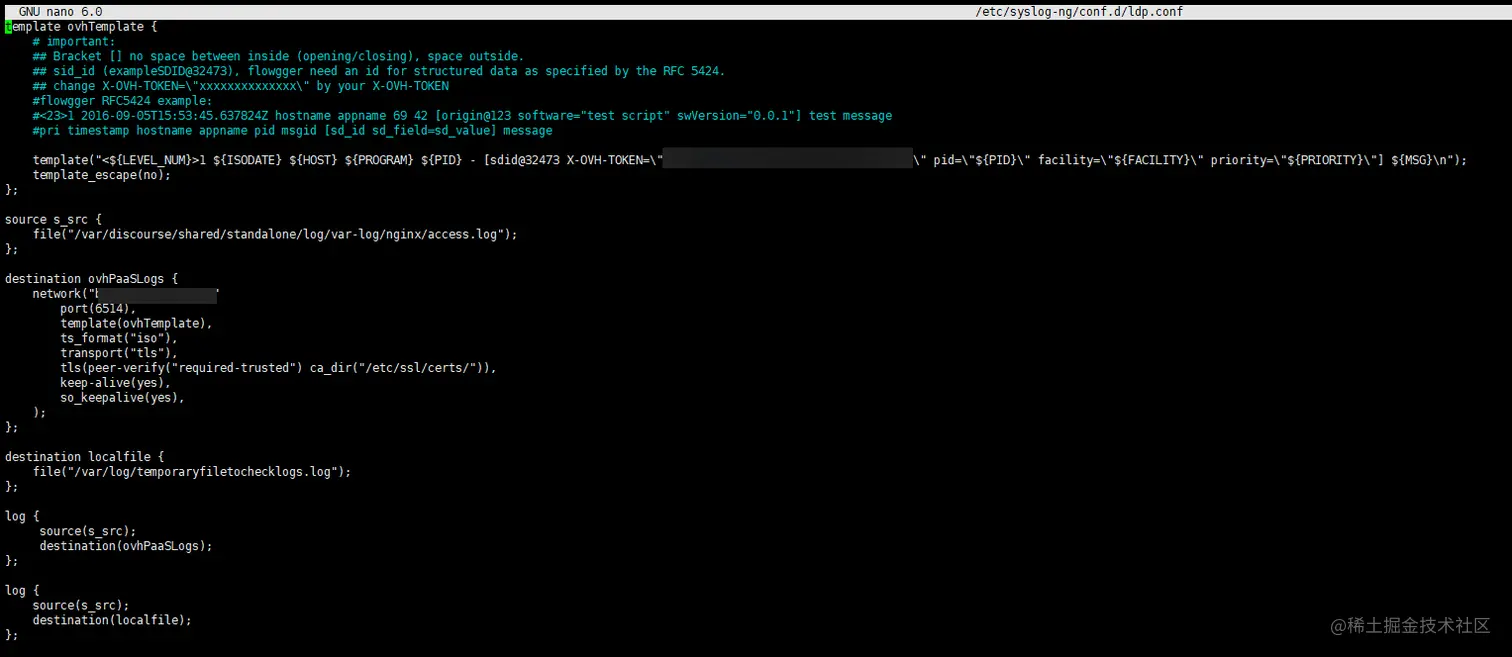The width and height of the screenshot is (1512, 657).
Task: Click the destination(ovhPaaSLogs) statement in first log block
Action: [x=124, y=545]
